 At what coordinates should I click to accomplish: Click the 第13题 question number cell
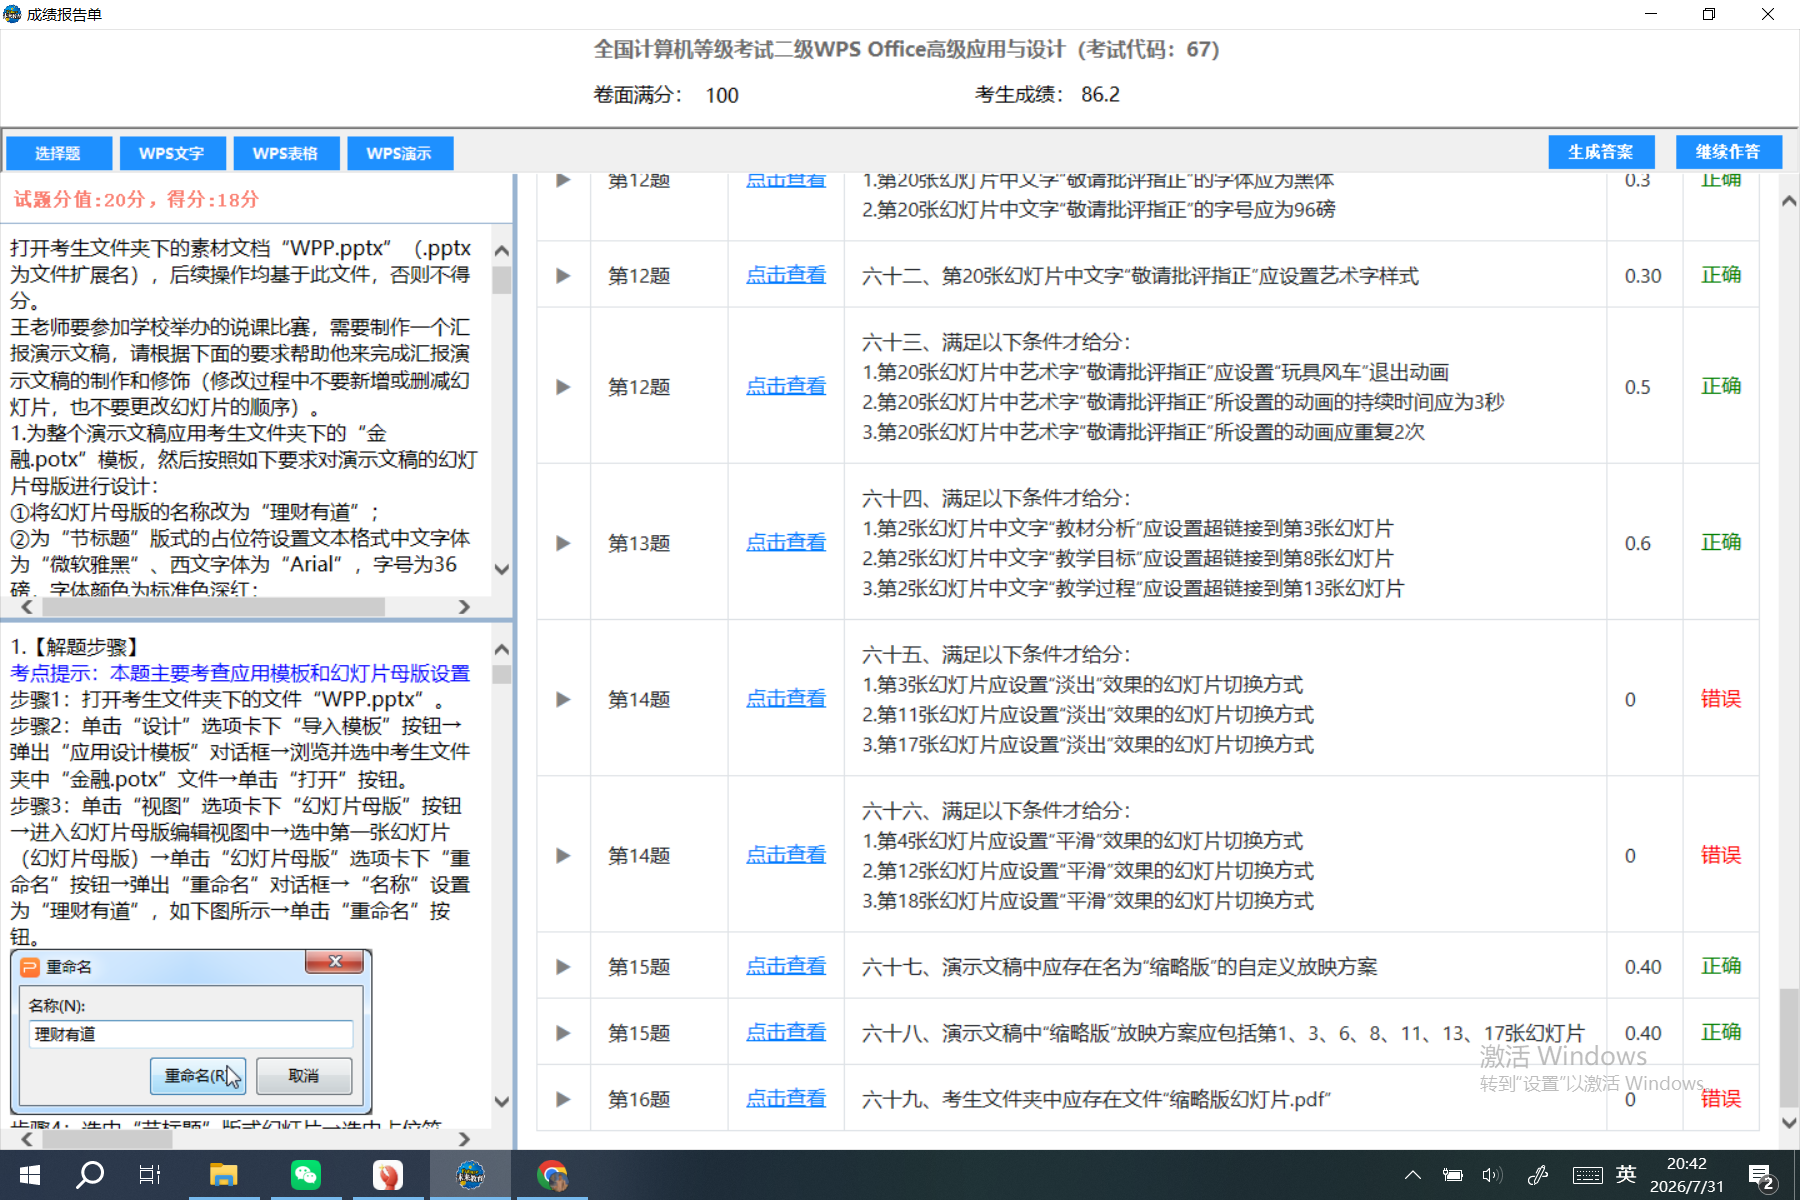(639, 543)
